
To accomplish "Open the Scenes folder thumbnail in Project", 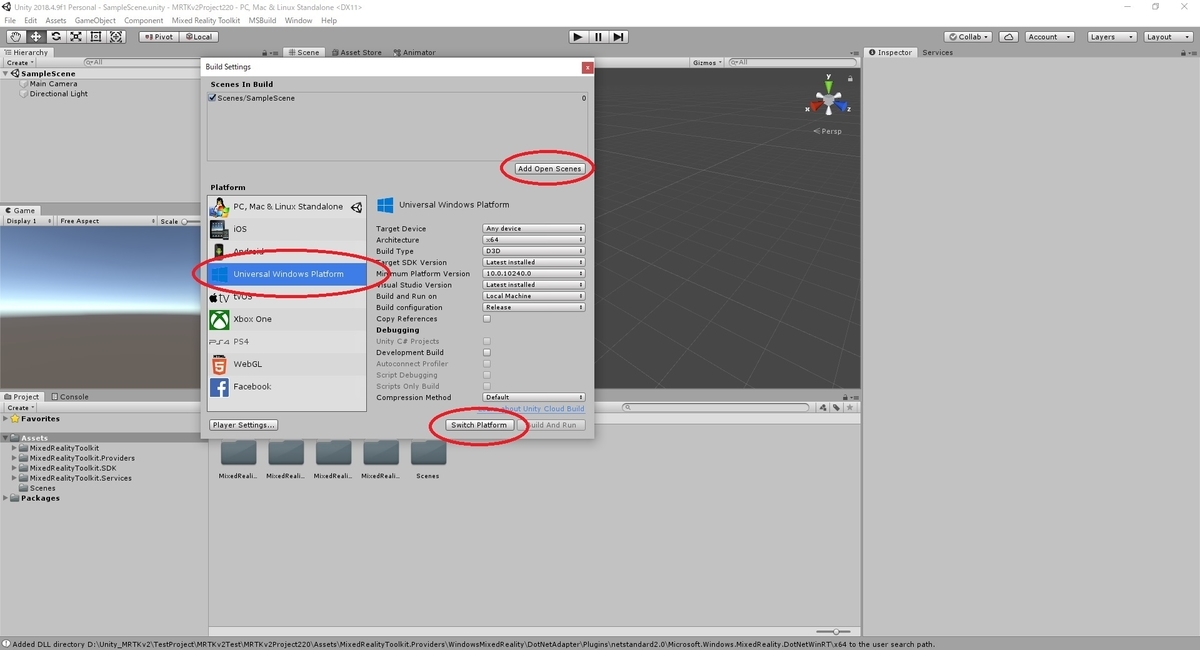I will click(428, 452).
